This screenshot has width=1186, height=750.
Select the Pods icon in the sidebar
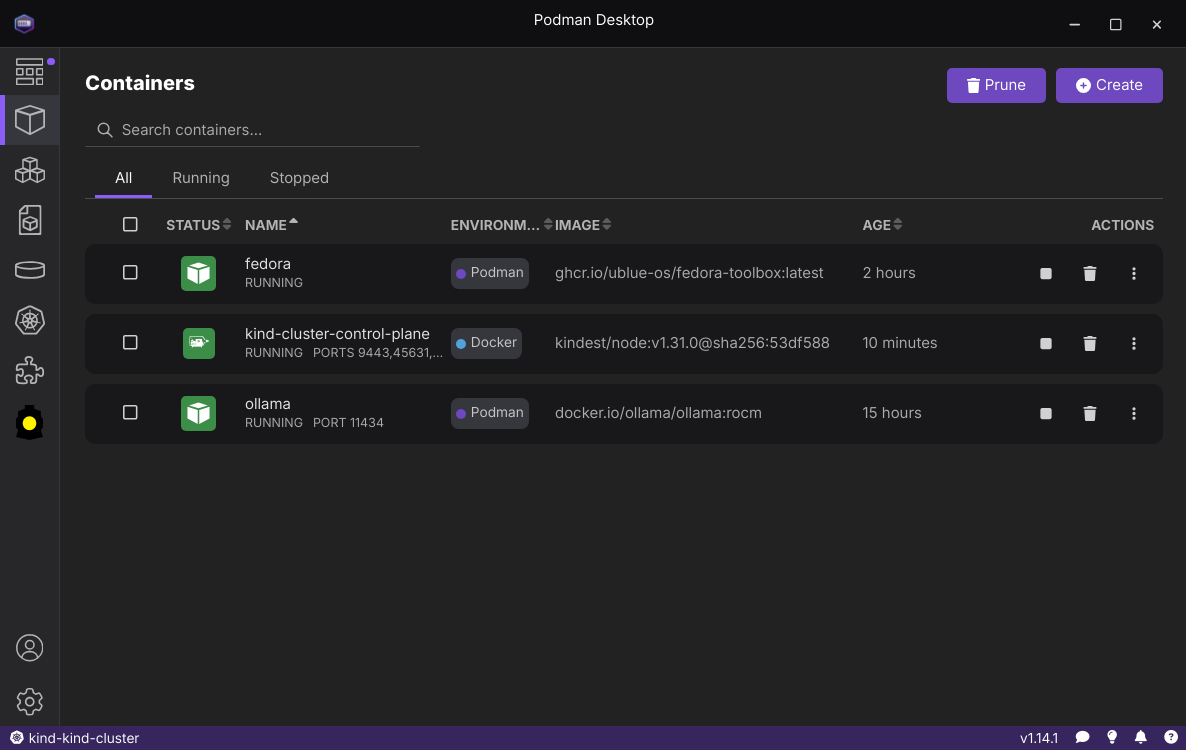30,170
